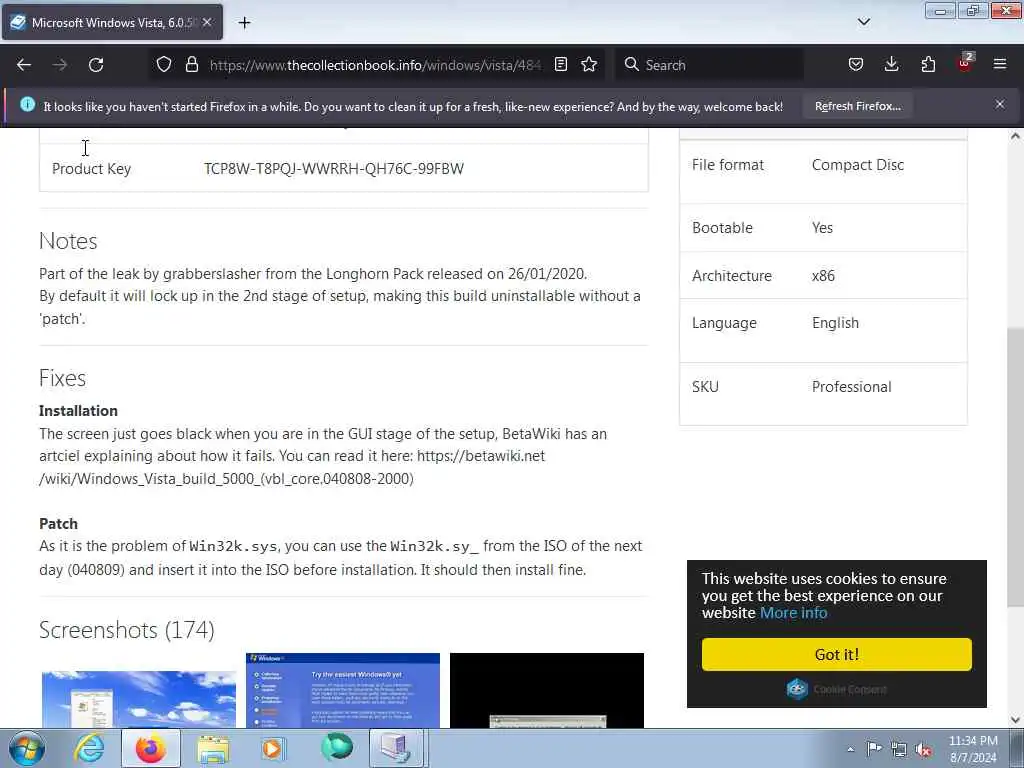This screenshot has width=1024, height=768.
Task: Click the Notes heading
Action: [x=68, y=241]
